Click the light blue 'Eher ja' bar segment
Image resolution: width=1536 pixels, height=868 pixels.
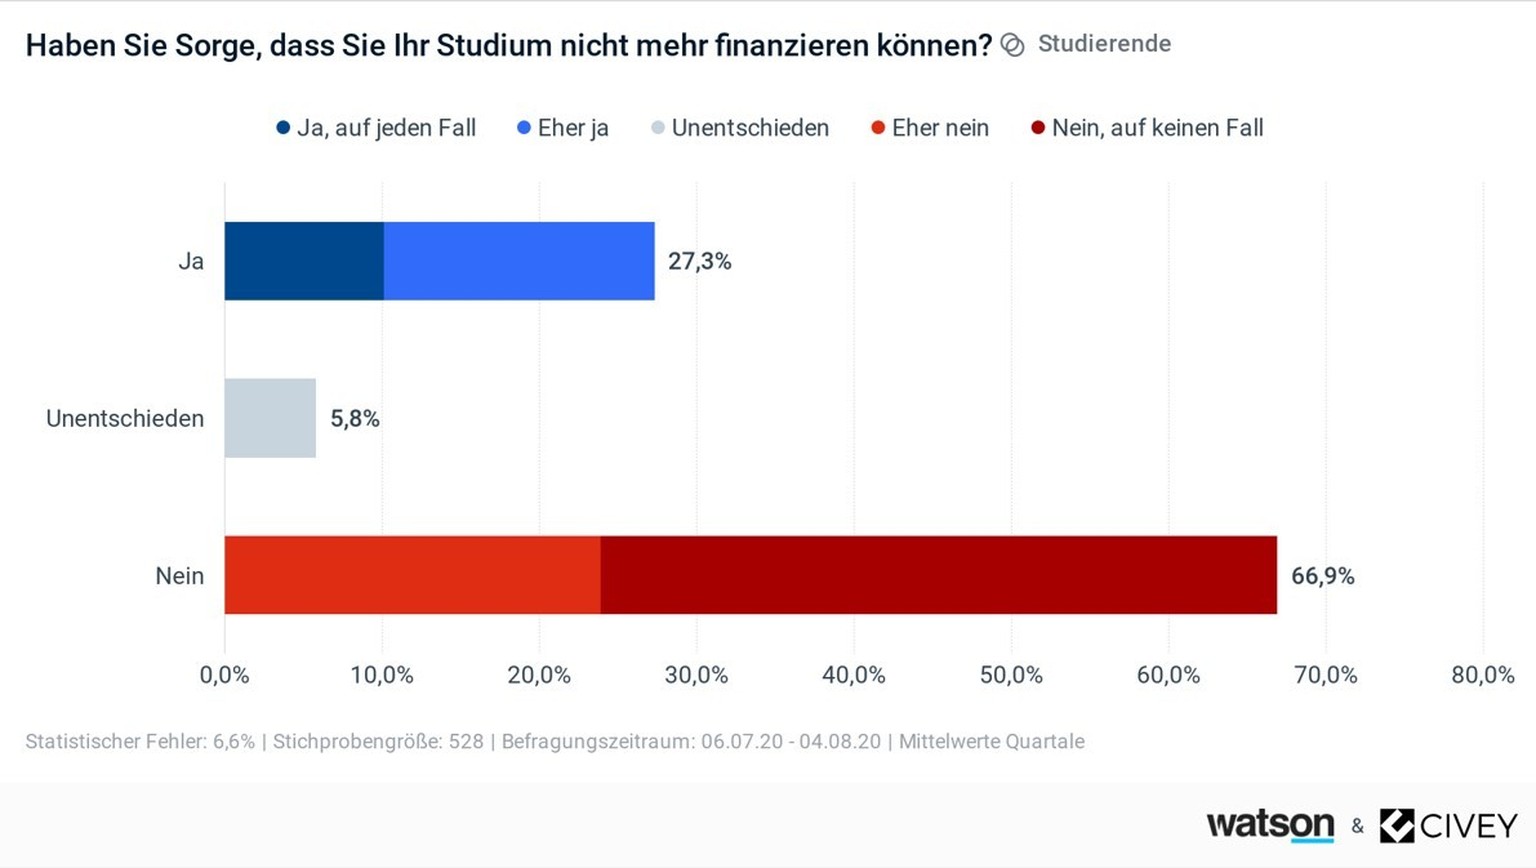(519, 261)
